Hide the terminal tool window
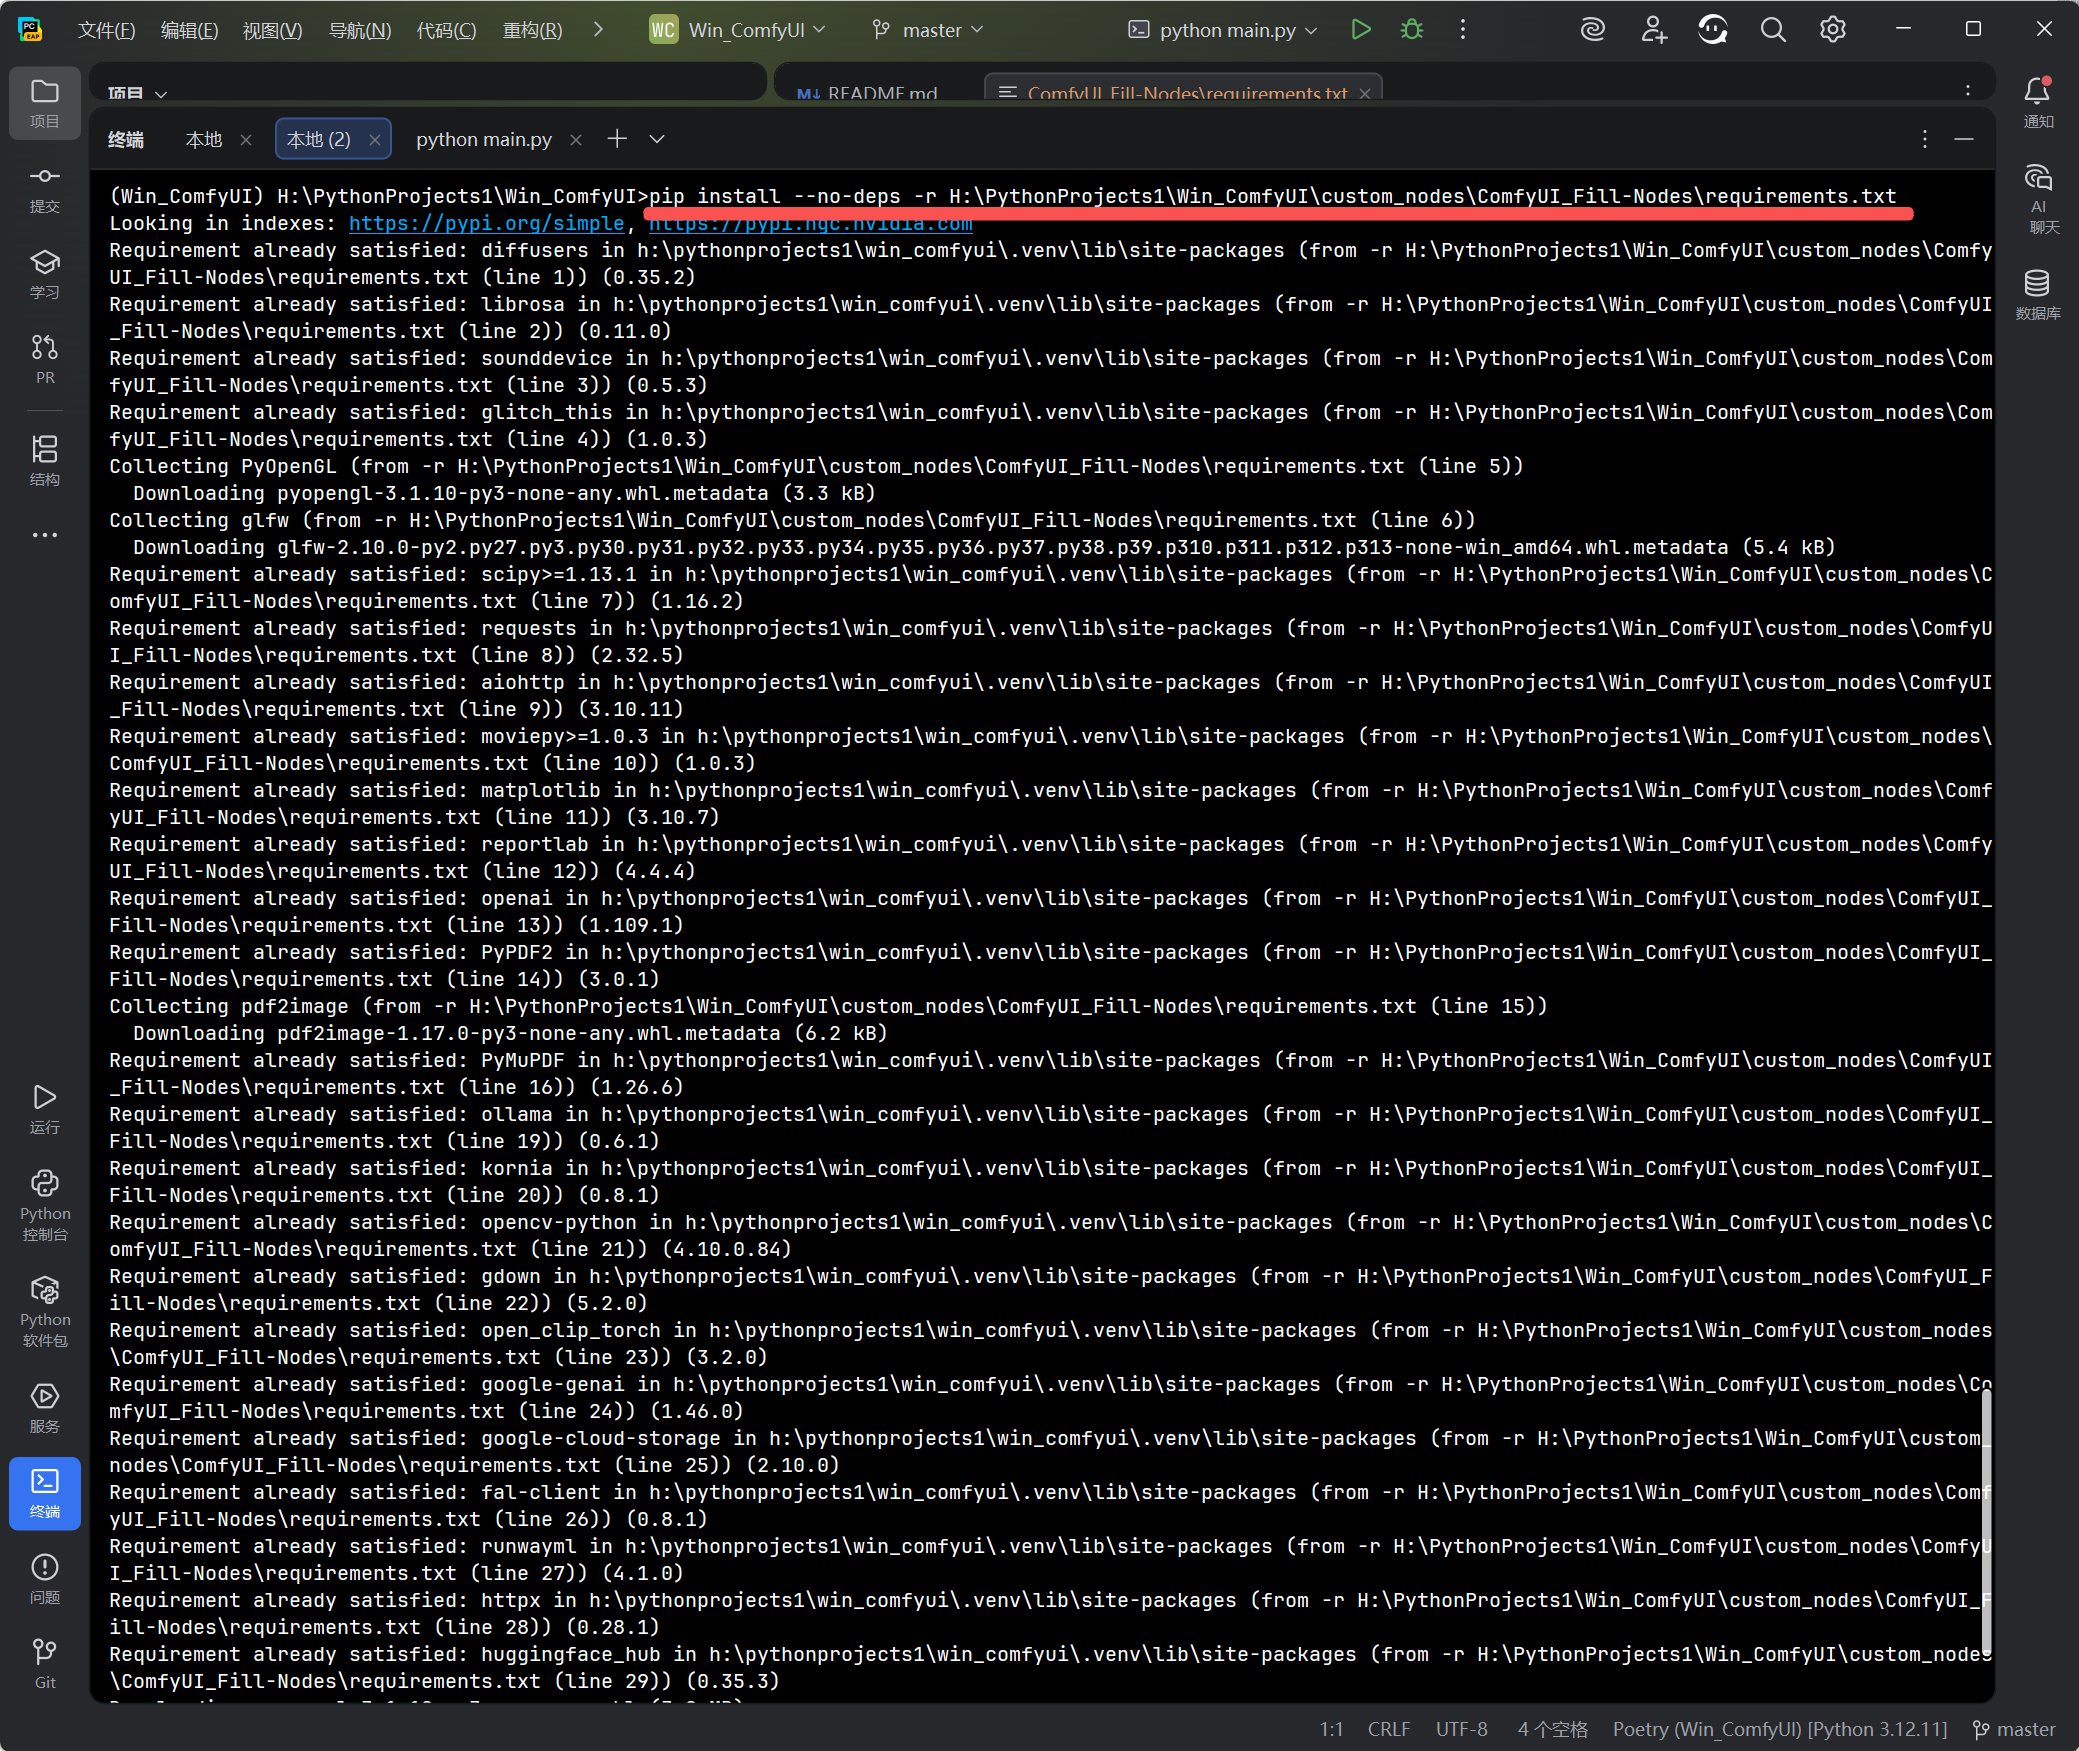The image size is (2079, 1751). coord(1964,139)
